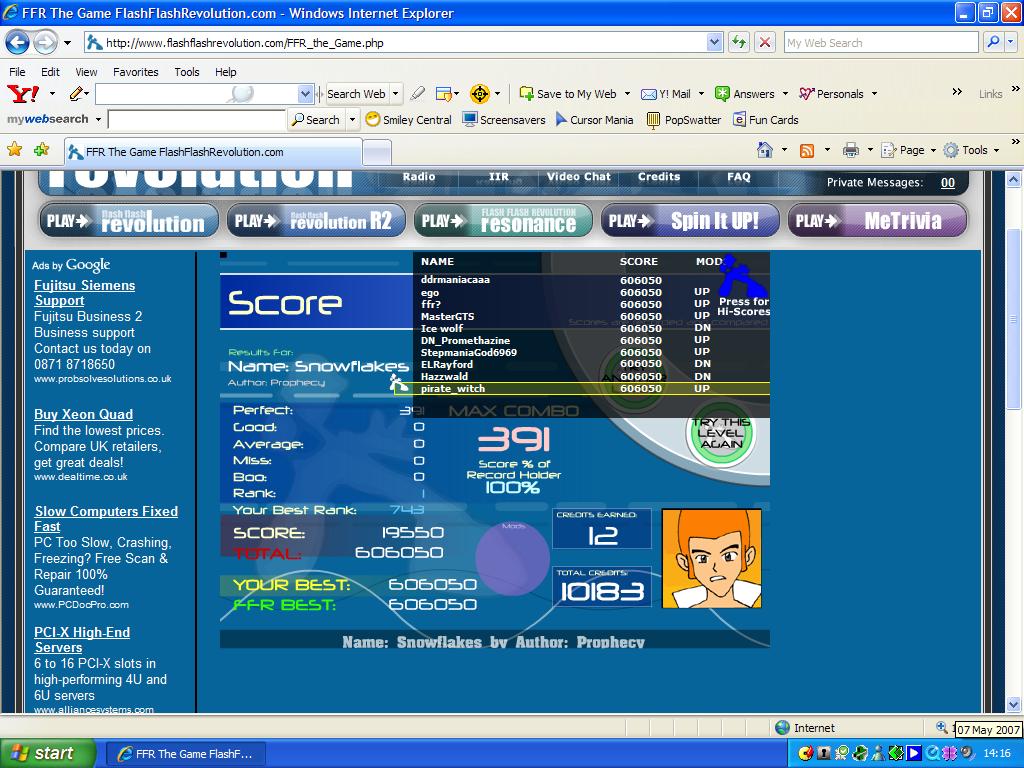Click Play Spin It UP! button
This screenshot has height=768, width=1024.
point(690,221)
